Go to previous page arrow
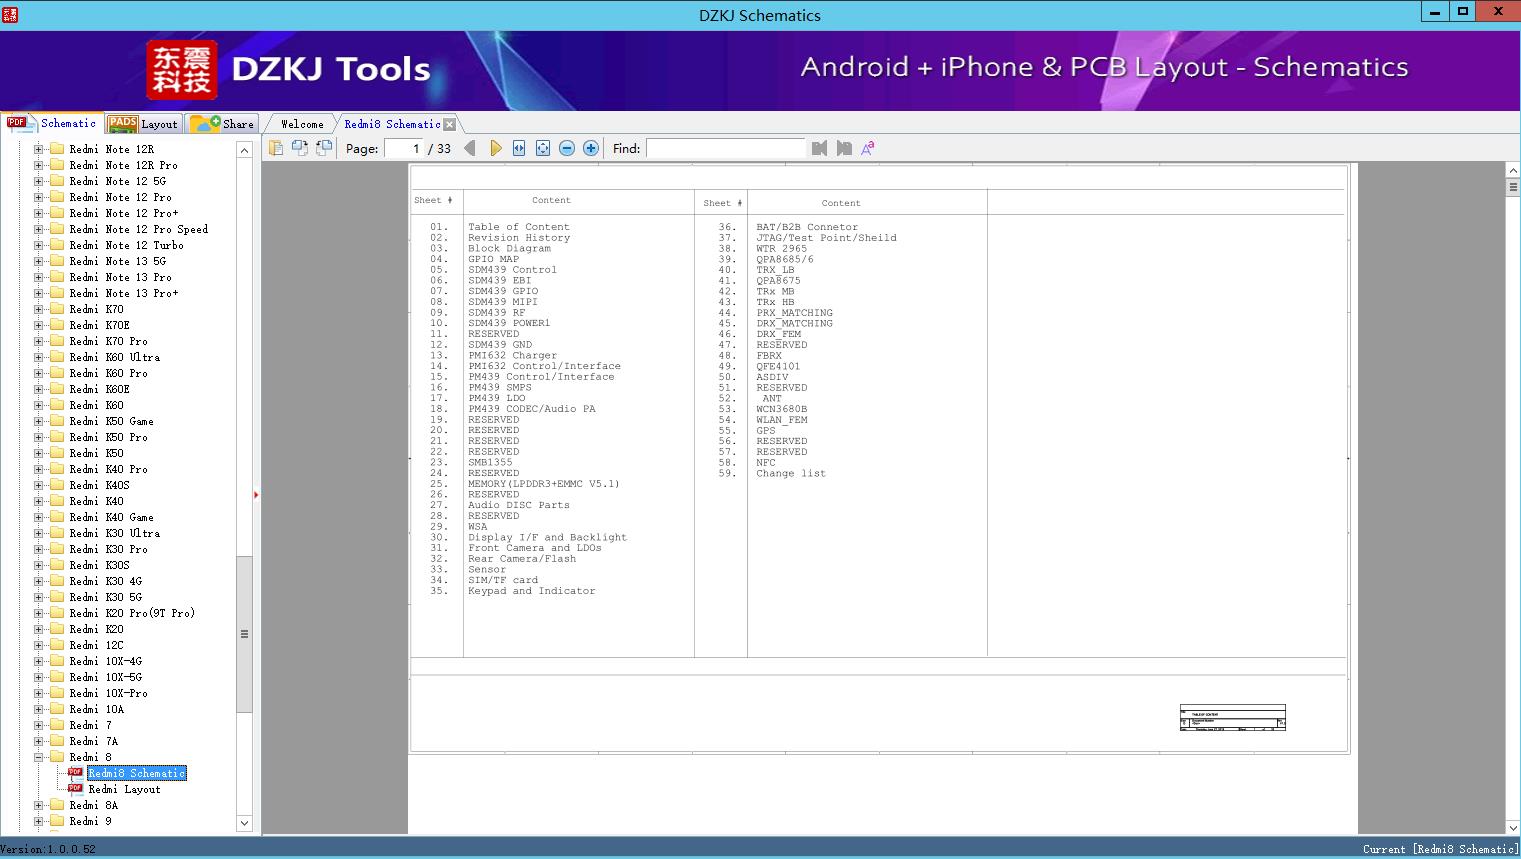1521x859 pixels. [x=470, y=148]
